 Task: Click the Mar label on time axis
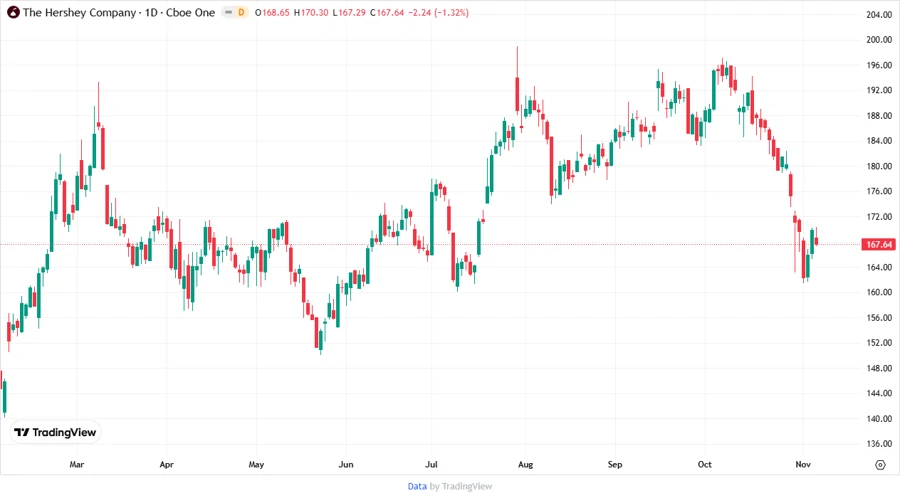point(76,464)
